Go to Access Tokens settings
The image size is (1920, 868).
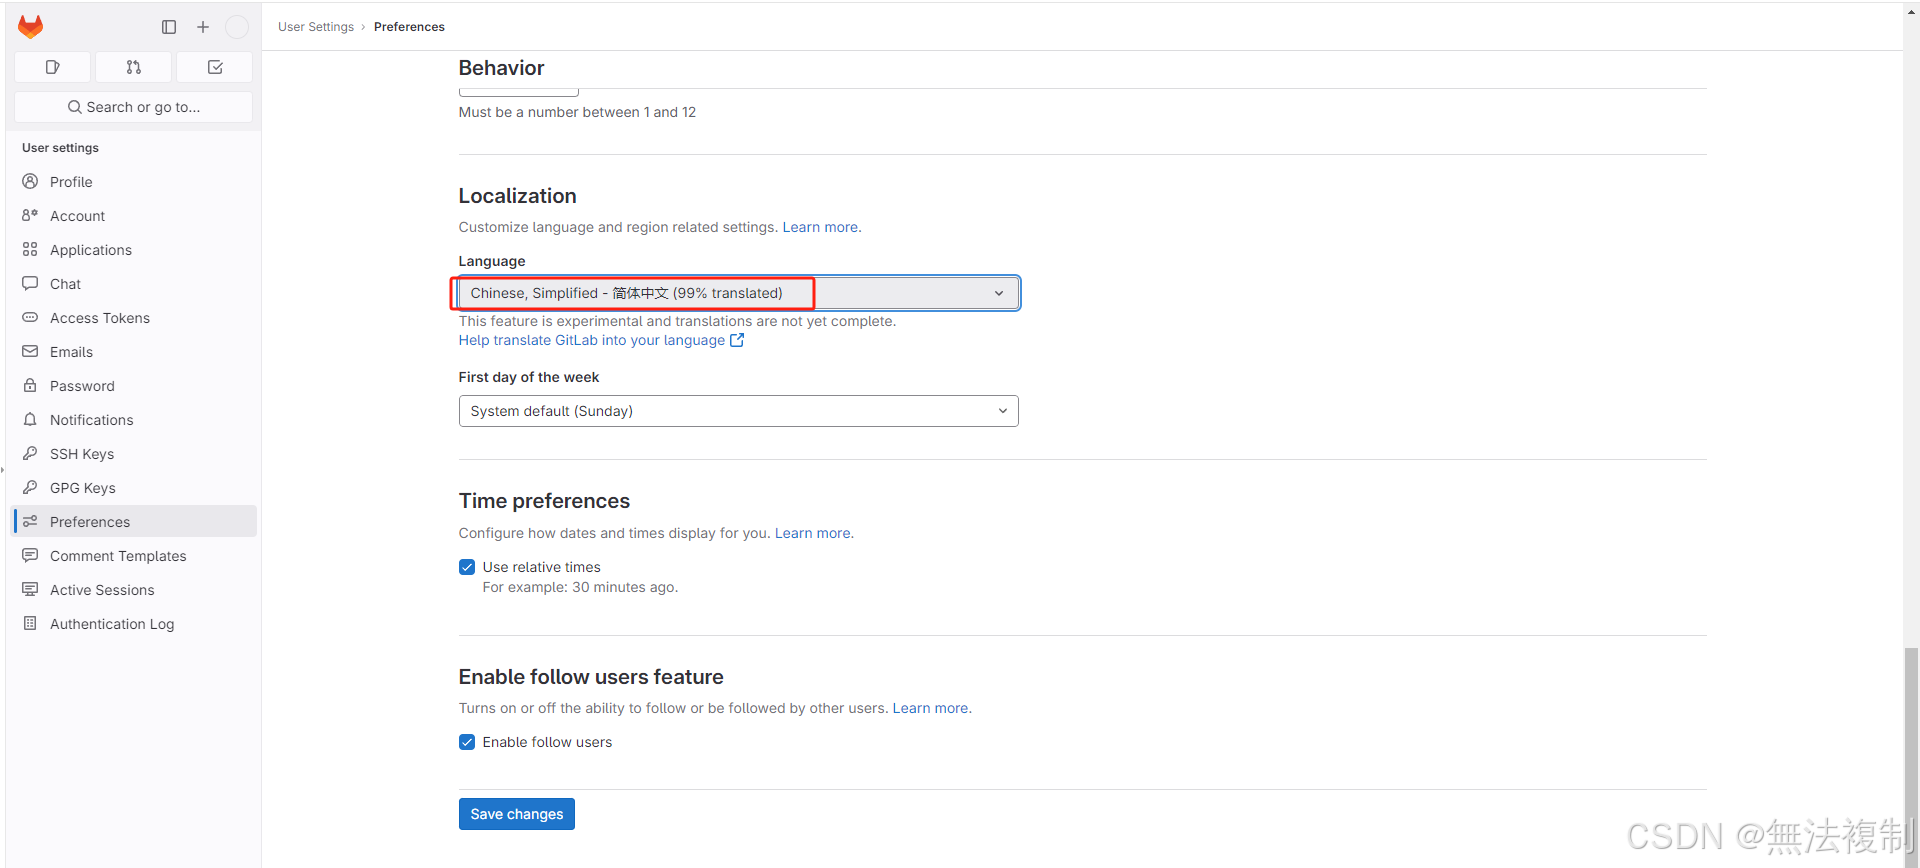click(134, 317)
